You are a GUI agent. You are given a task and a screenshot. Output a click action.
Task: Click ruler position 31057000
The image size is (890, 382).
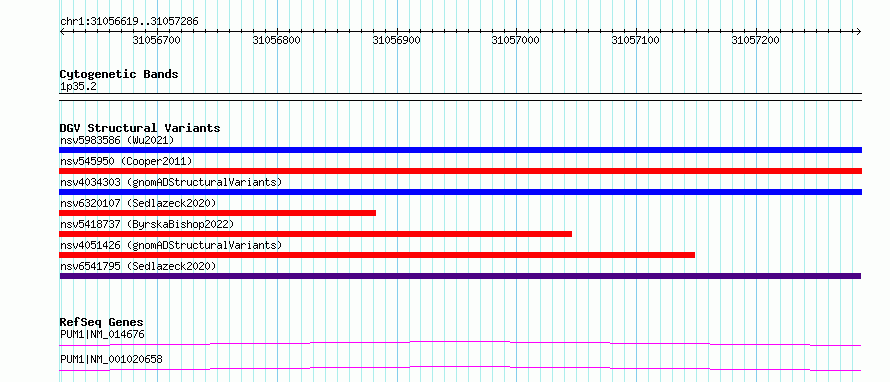coord(516,40)
